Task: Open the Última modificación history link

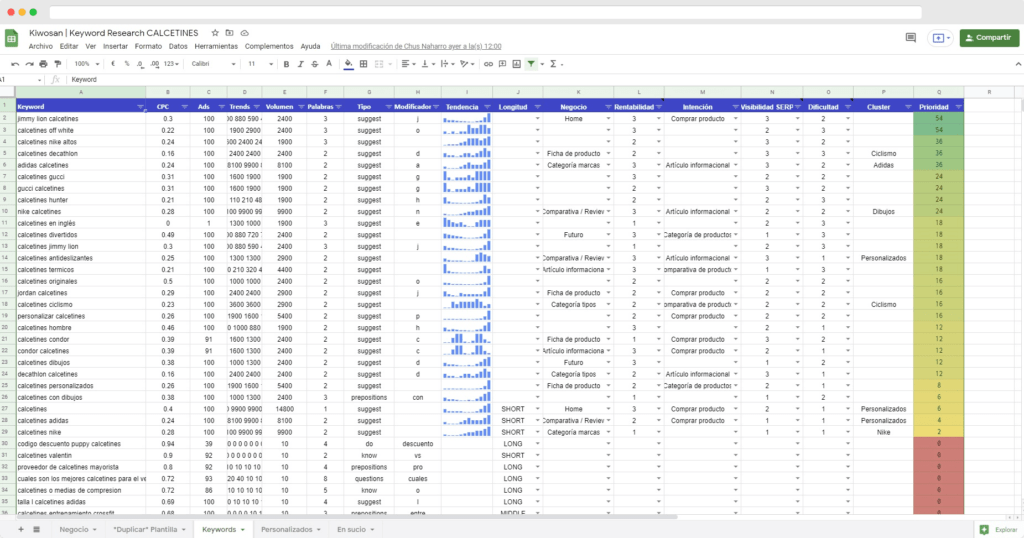Action: (x=416, y=46)
